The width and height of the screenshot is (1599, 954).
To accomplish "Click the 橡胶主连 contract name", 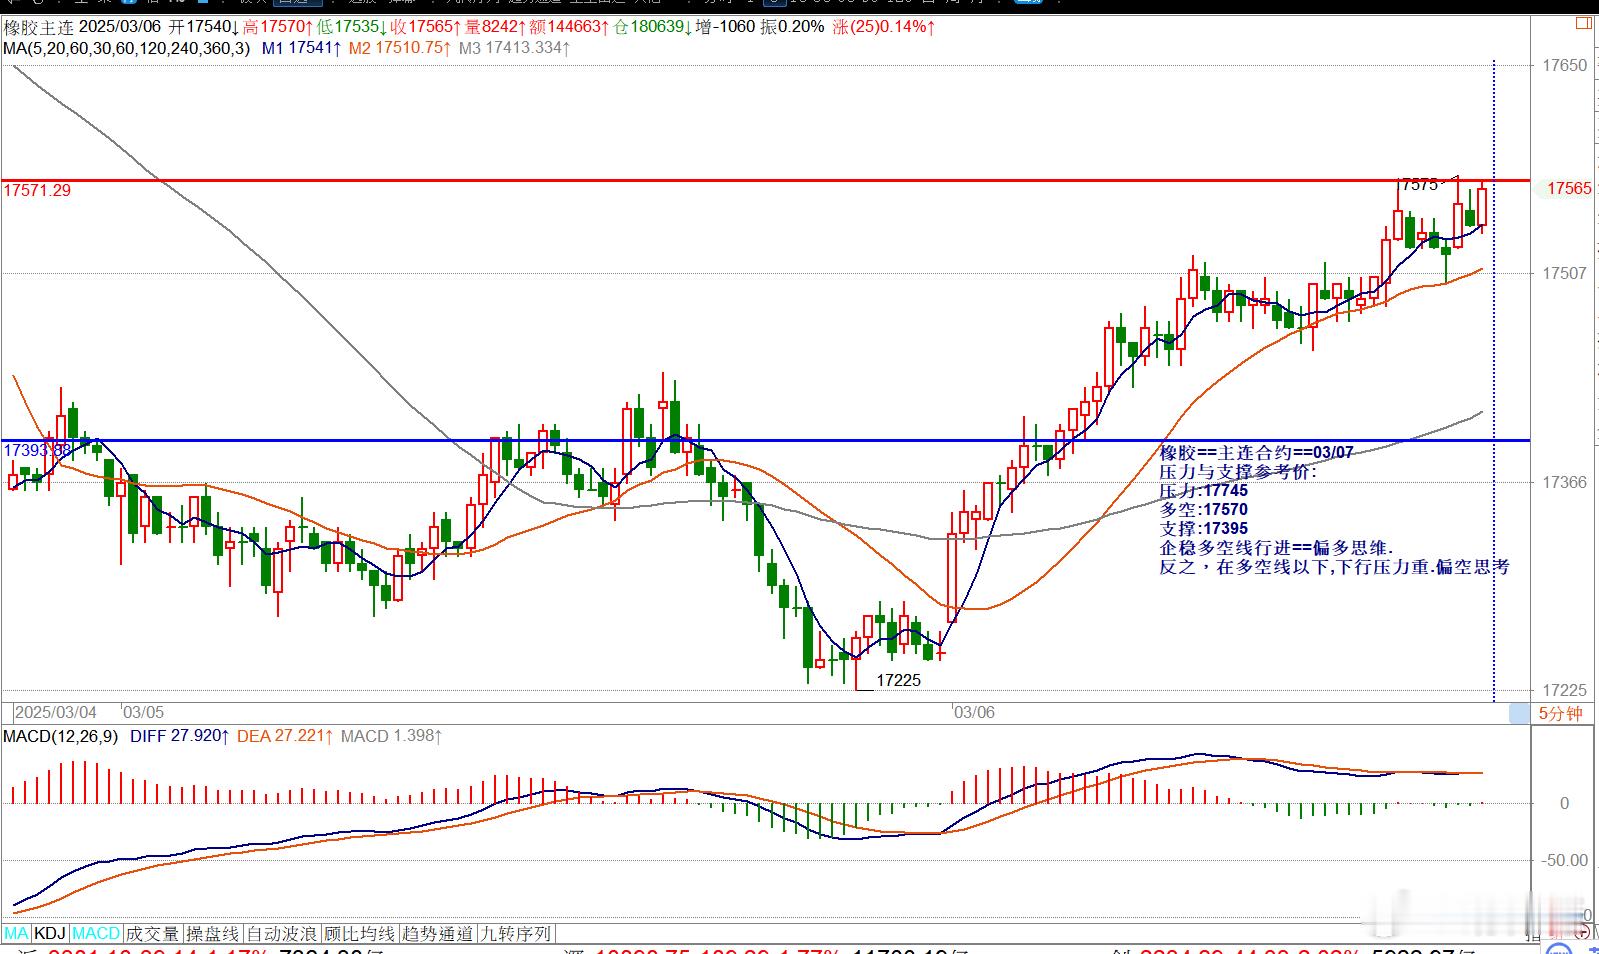I will click(x=37, y=27).
